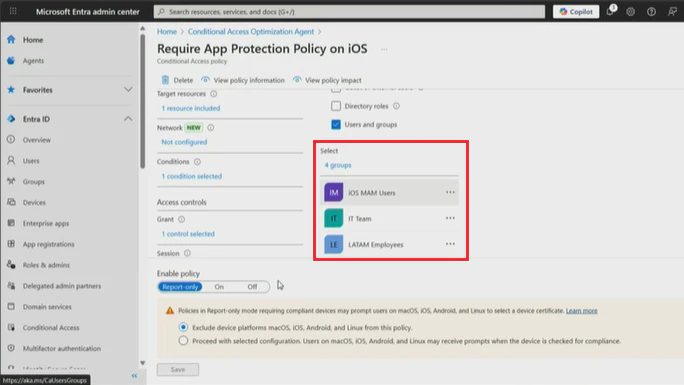Open the Copilot button
Screen dimensions: 684x385
[x=576, y=12]
